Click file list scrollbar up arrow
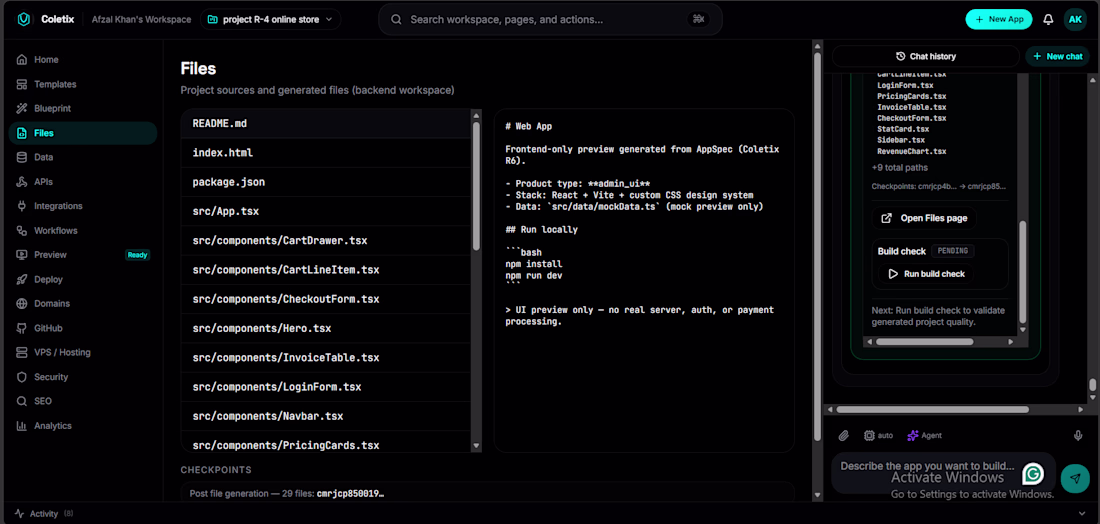The width and height of the screenshot is (1100, 524). pyautogui.click(x=476, y=115)
